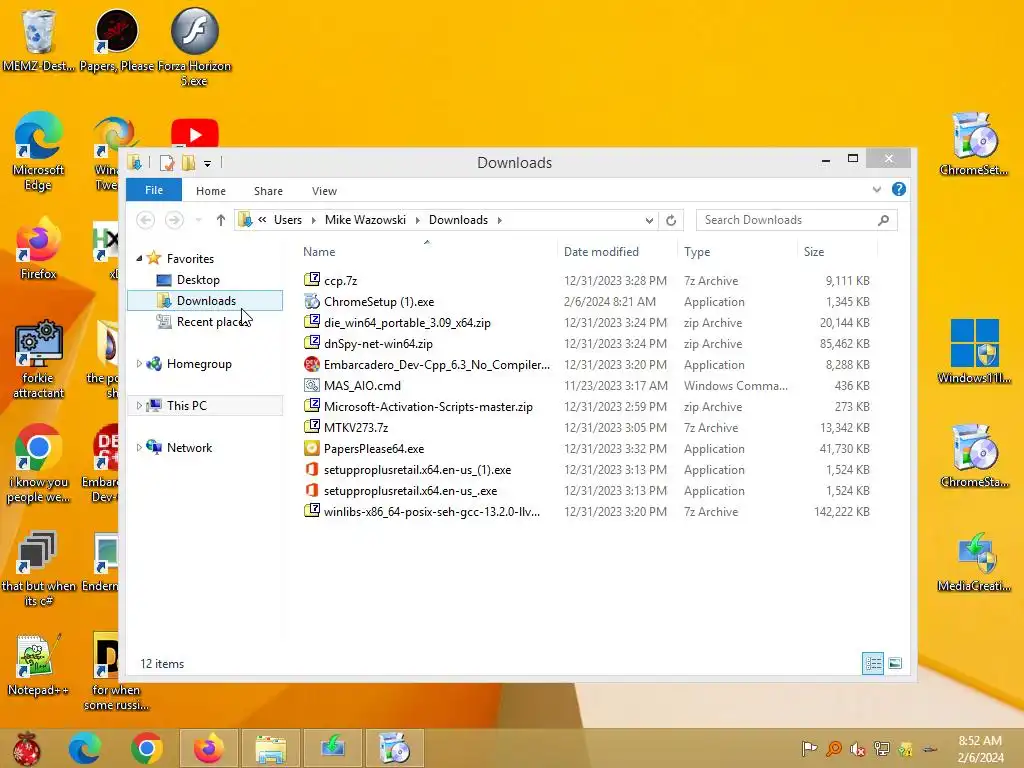
Task: Sort by Type column header
Action: click(x=737, y=251)
